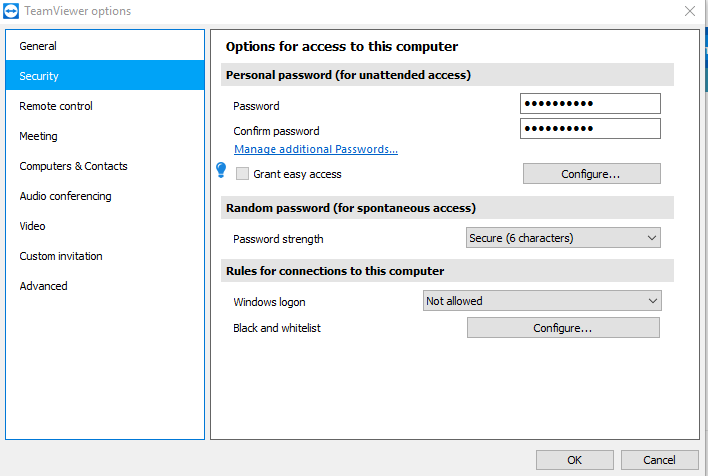The image size is (708, 476).
Task: Click the blue lightbulb hint icon
Action: point(221,170)
